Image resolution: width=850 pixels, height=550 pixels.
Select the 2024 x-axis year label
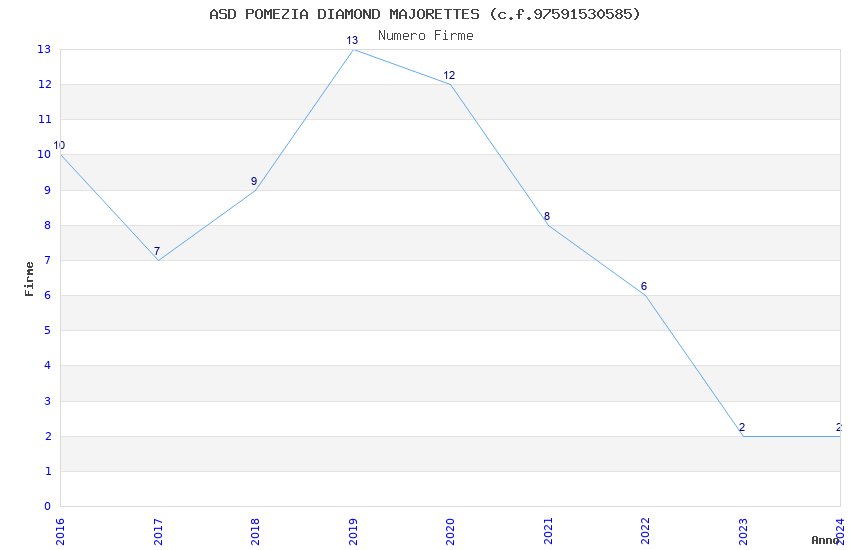(840, 532)
